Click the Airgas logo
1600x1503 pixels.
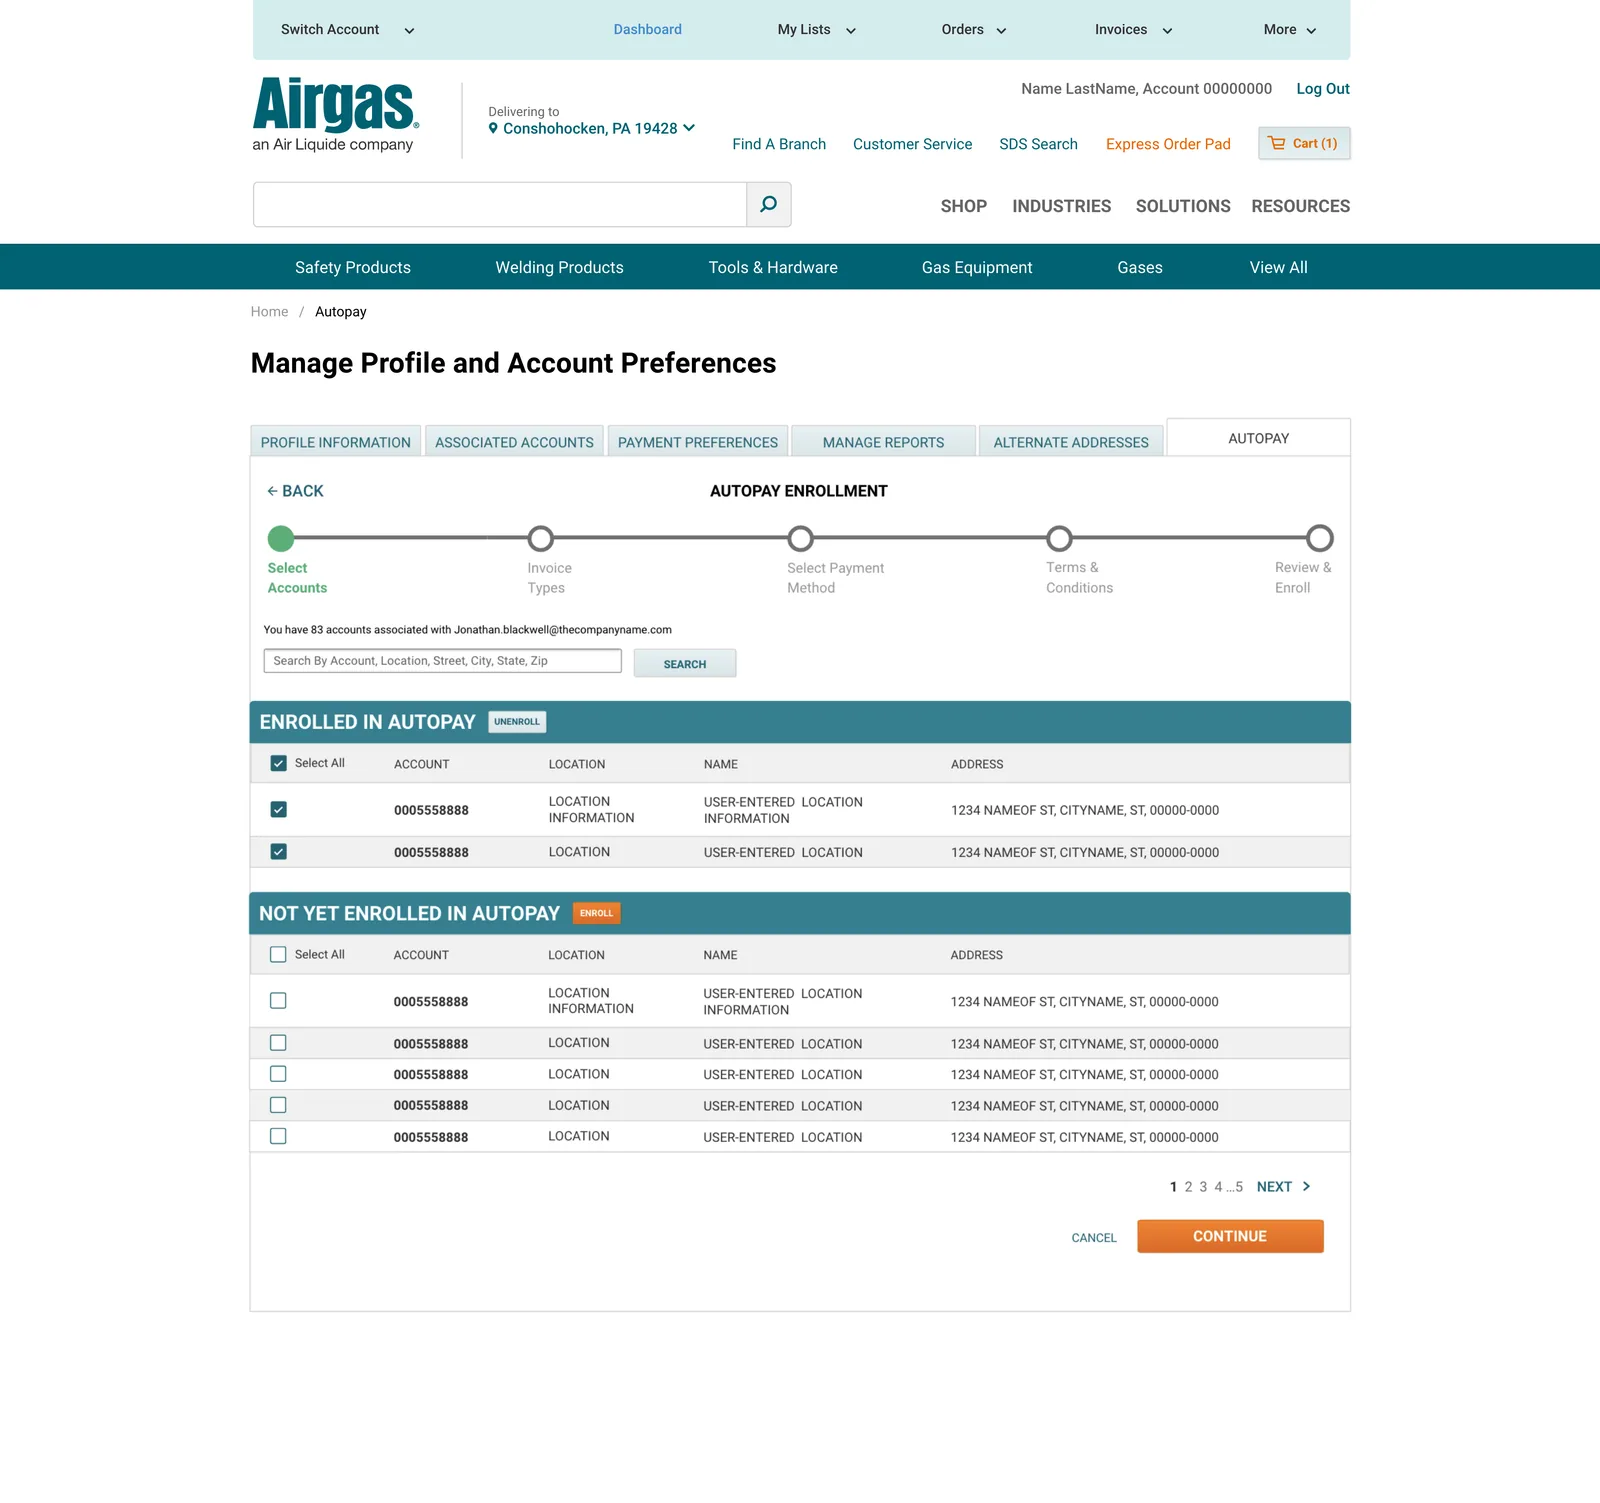(x=335, y=114)
